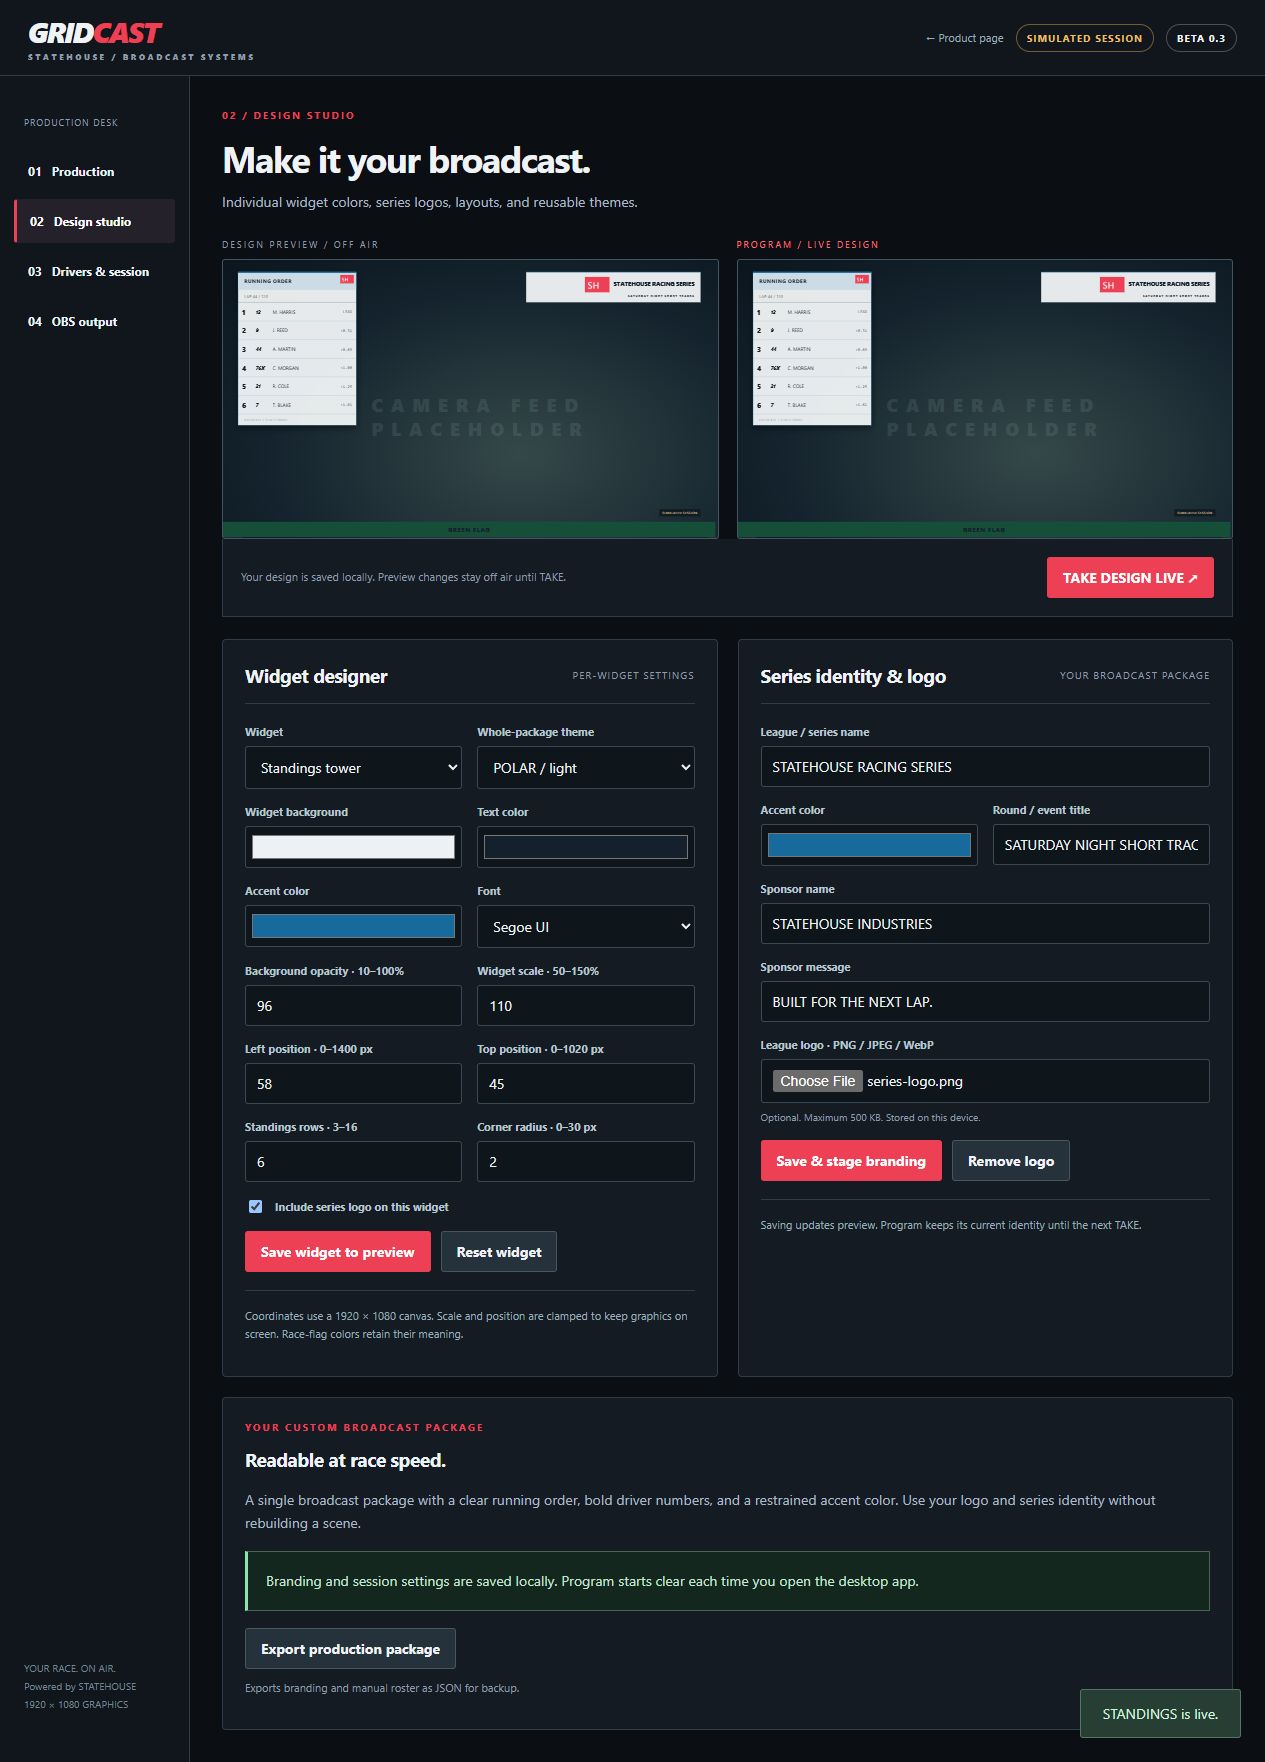Open the Font dropdown (Segoe UI)

(x=585, y=927)
